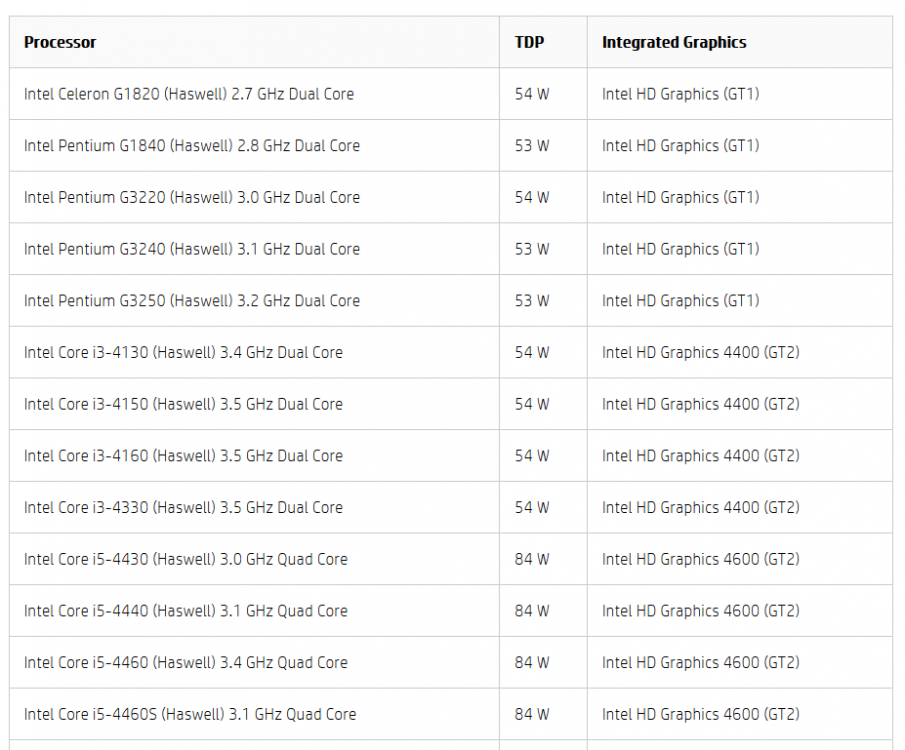905x750 pixels.
Task: Click the Processor column header
Action: pos(60,42)
